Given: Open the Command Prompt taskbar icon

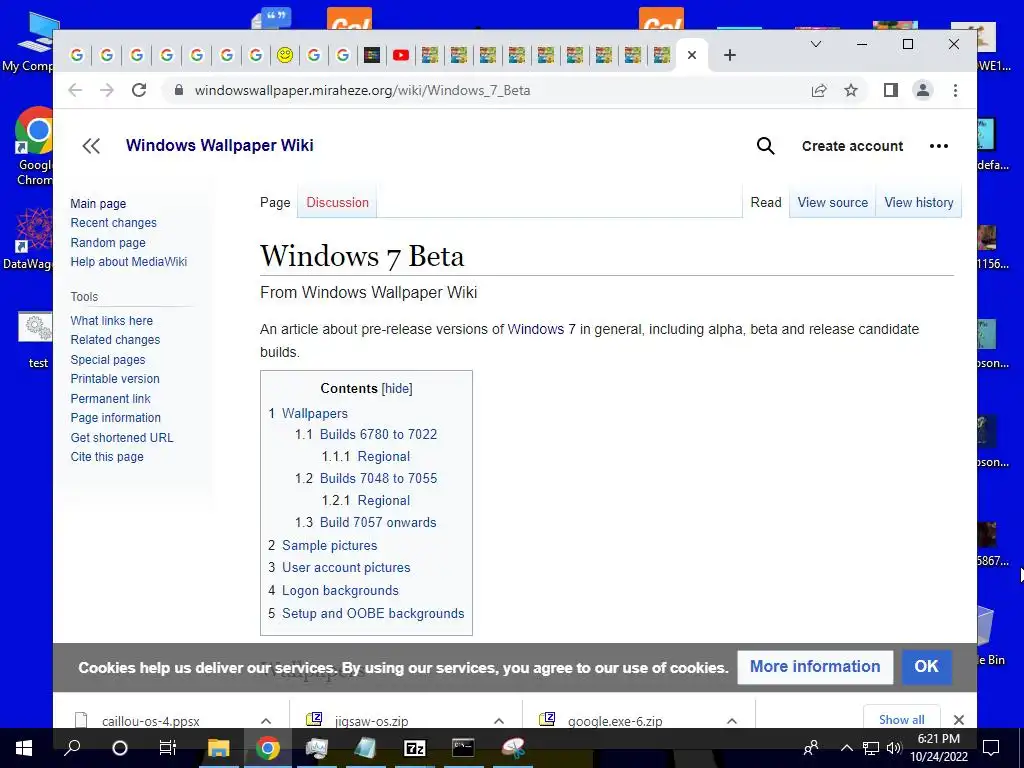Looking at the screenshot, I should click(463, 748).
